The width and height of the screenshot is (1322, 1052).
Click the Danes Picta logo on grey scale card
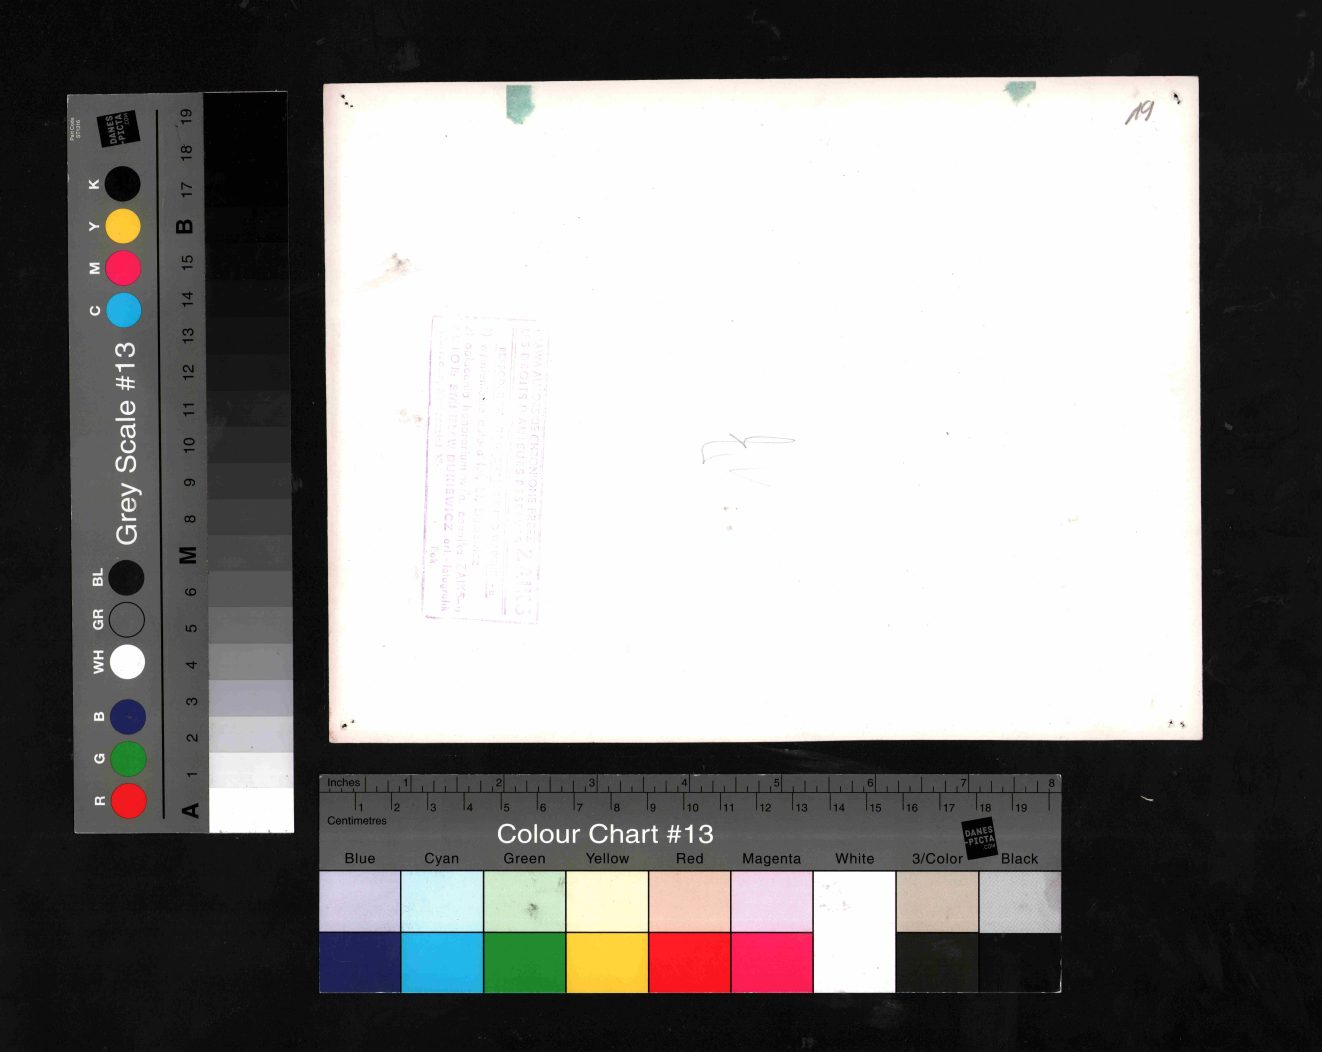(118, 129)
